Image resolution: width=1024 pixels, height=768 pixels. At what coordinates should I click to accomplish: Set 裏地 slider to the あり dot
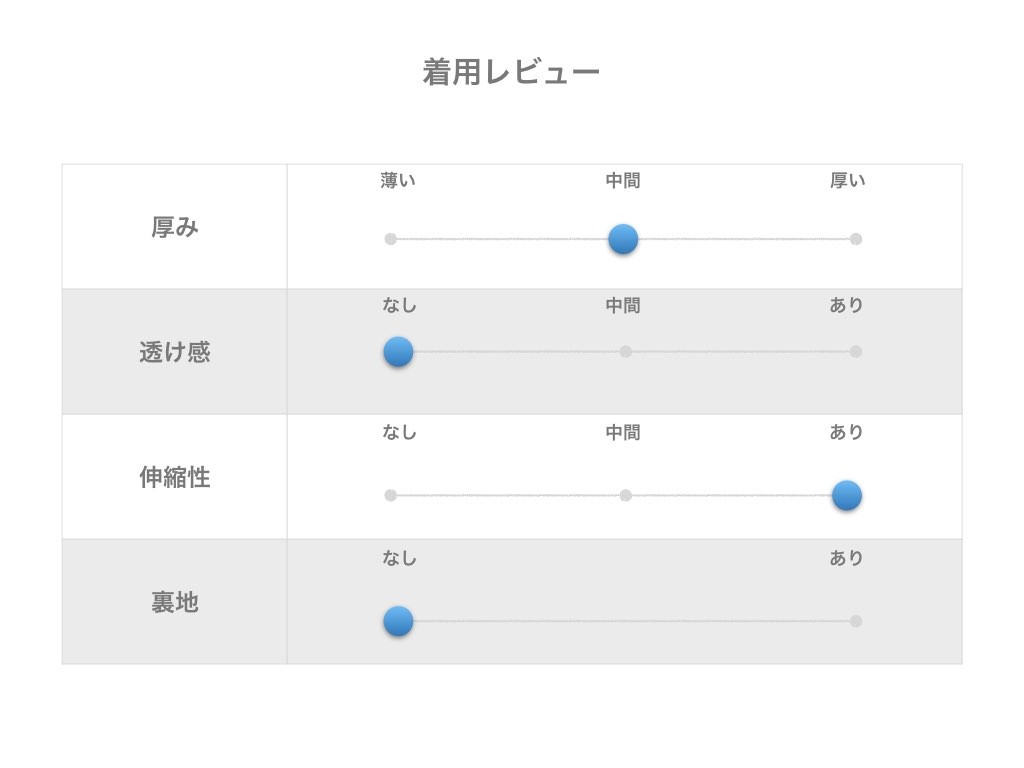coord(856,621)
